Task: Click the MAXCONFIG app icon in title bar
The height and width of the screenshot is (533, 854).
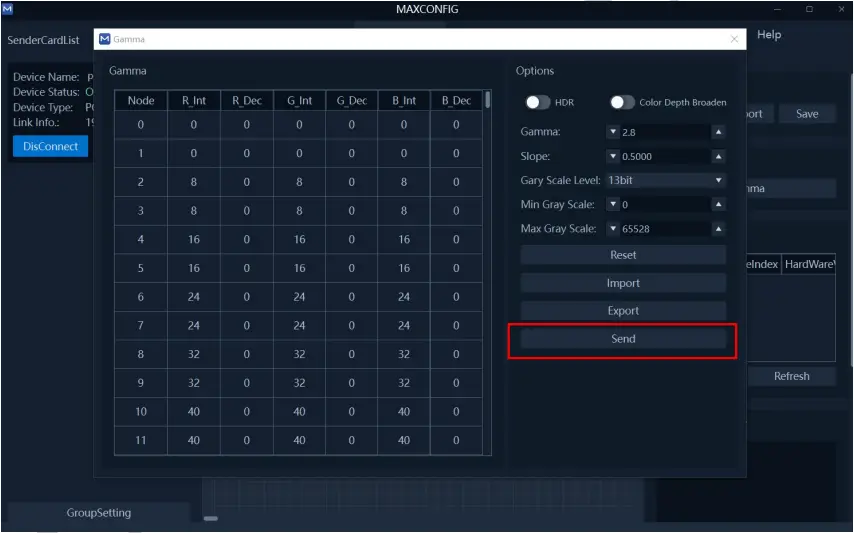Action: 7,9
